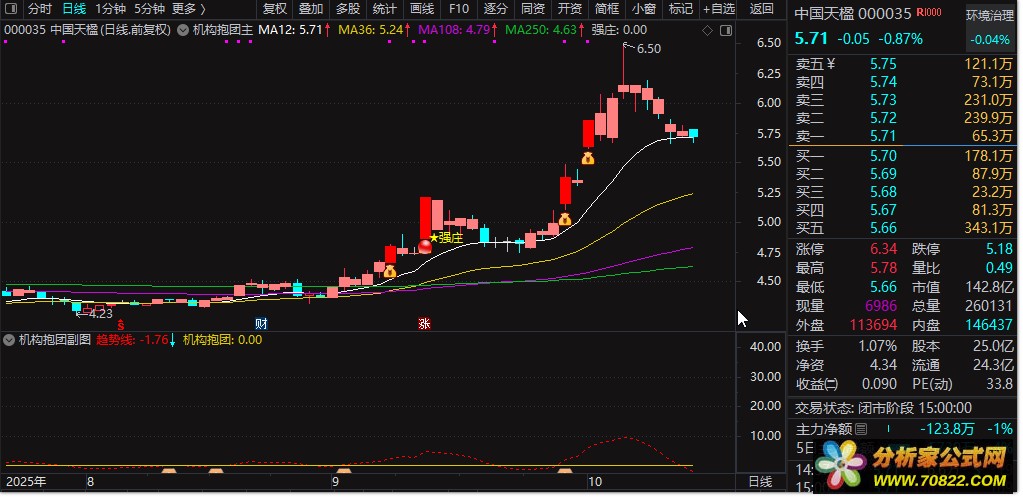Click the 财 financial event marker

click(x=261, y=324)
